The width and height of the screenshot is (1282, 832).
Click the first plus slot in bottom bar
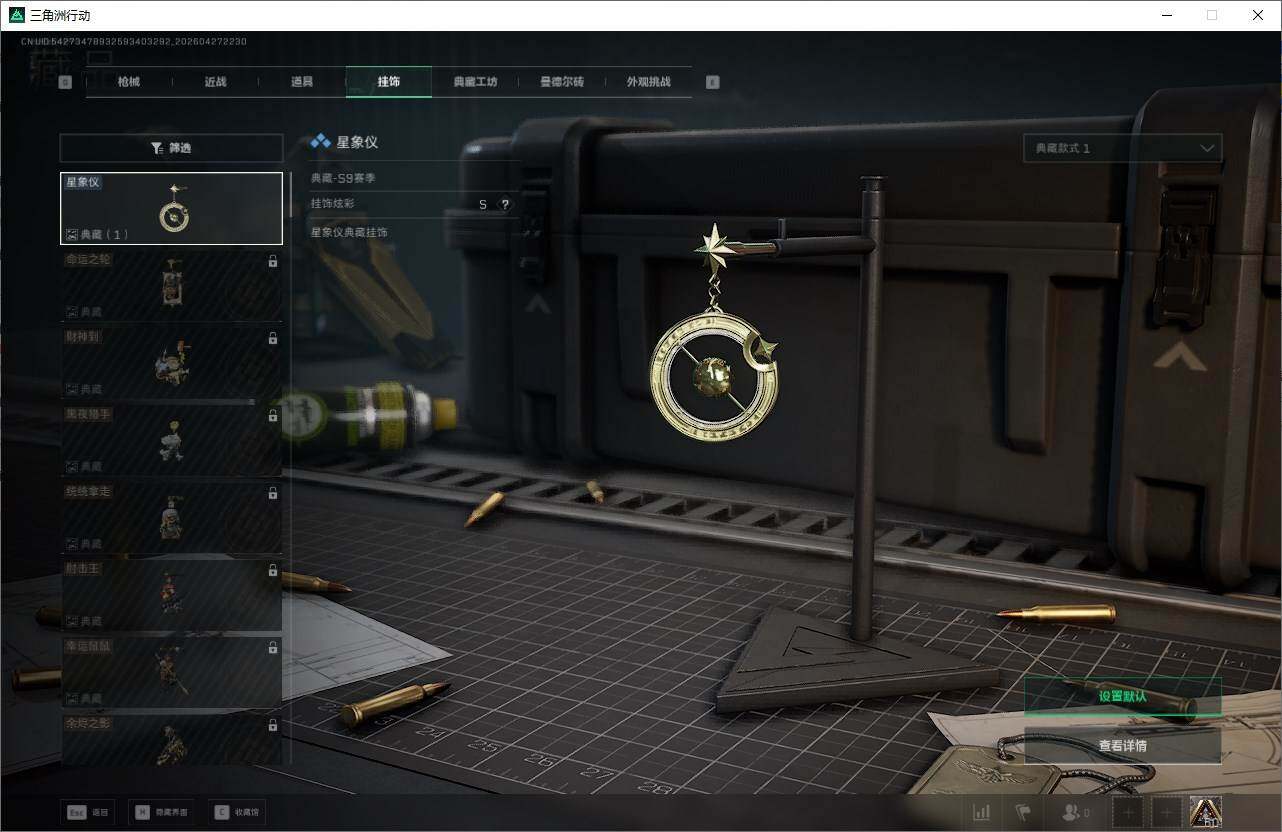coord(1129,812)
